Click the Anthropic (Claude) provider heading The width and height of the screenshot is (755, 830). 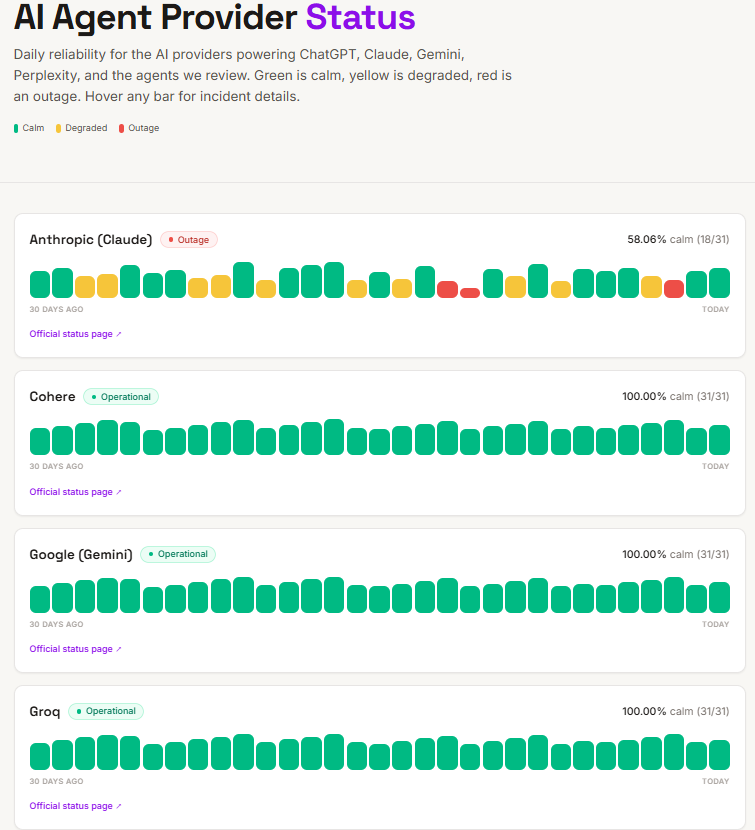pos(91,240)
